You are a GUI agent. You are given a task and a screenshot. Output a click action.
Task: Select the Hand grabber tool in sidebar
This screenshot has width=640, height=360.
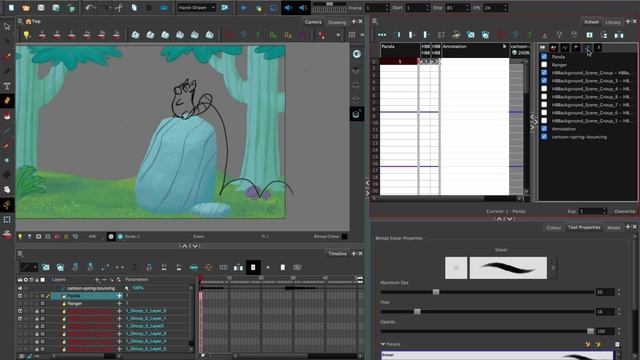[x=7, y=189]
